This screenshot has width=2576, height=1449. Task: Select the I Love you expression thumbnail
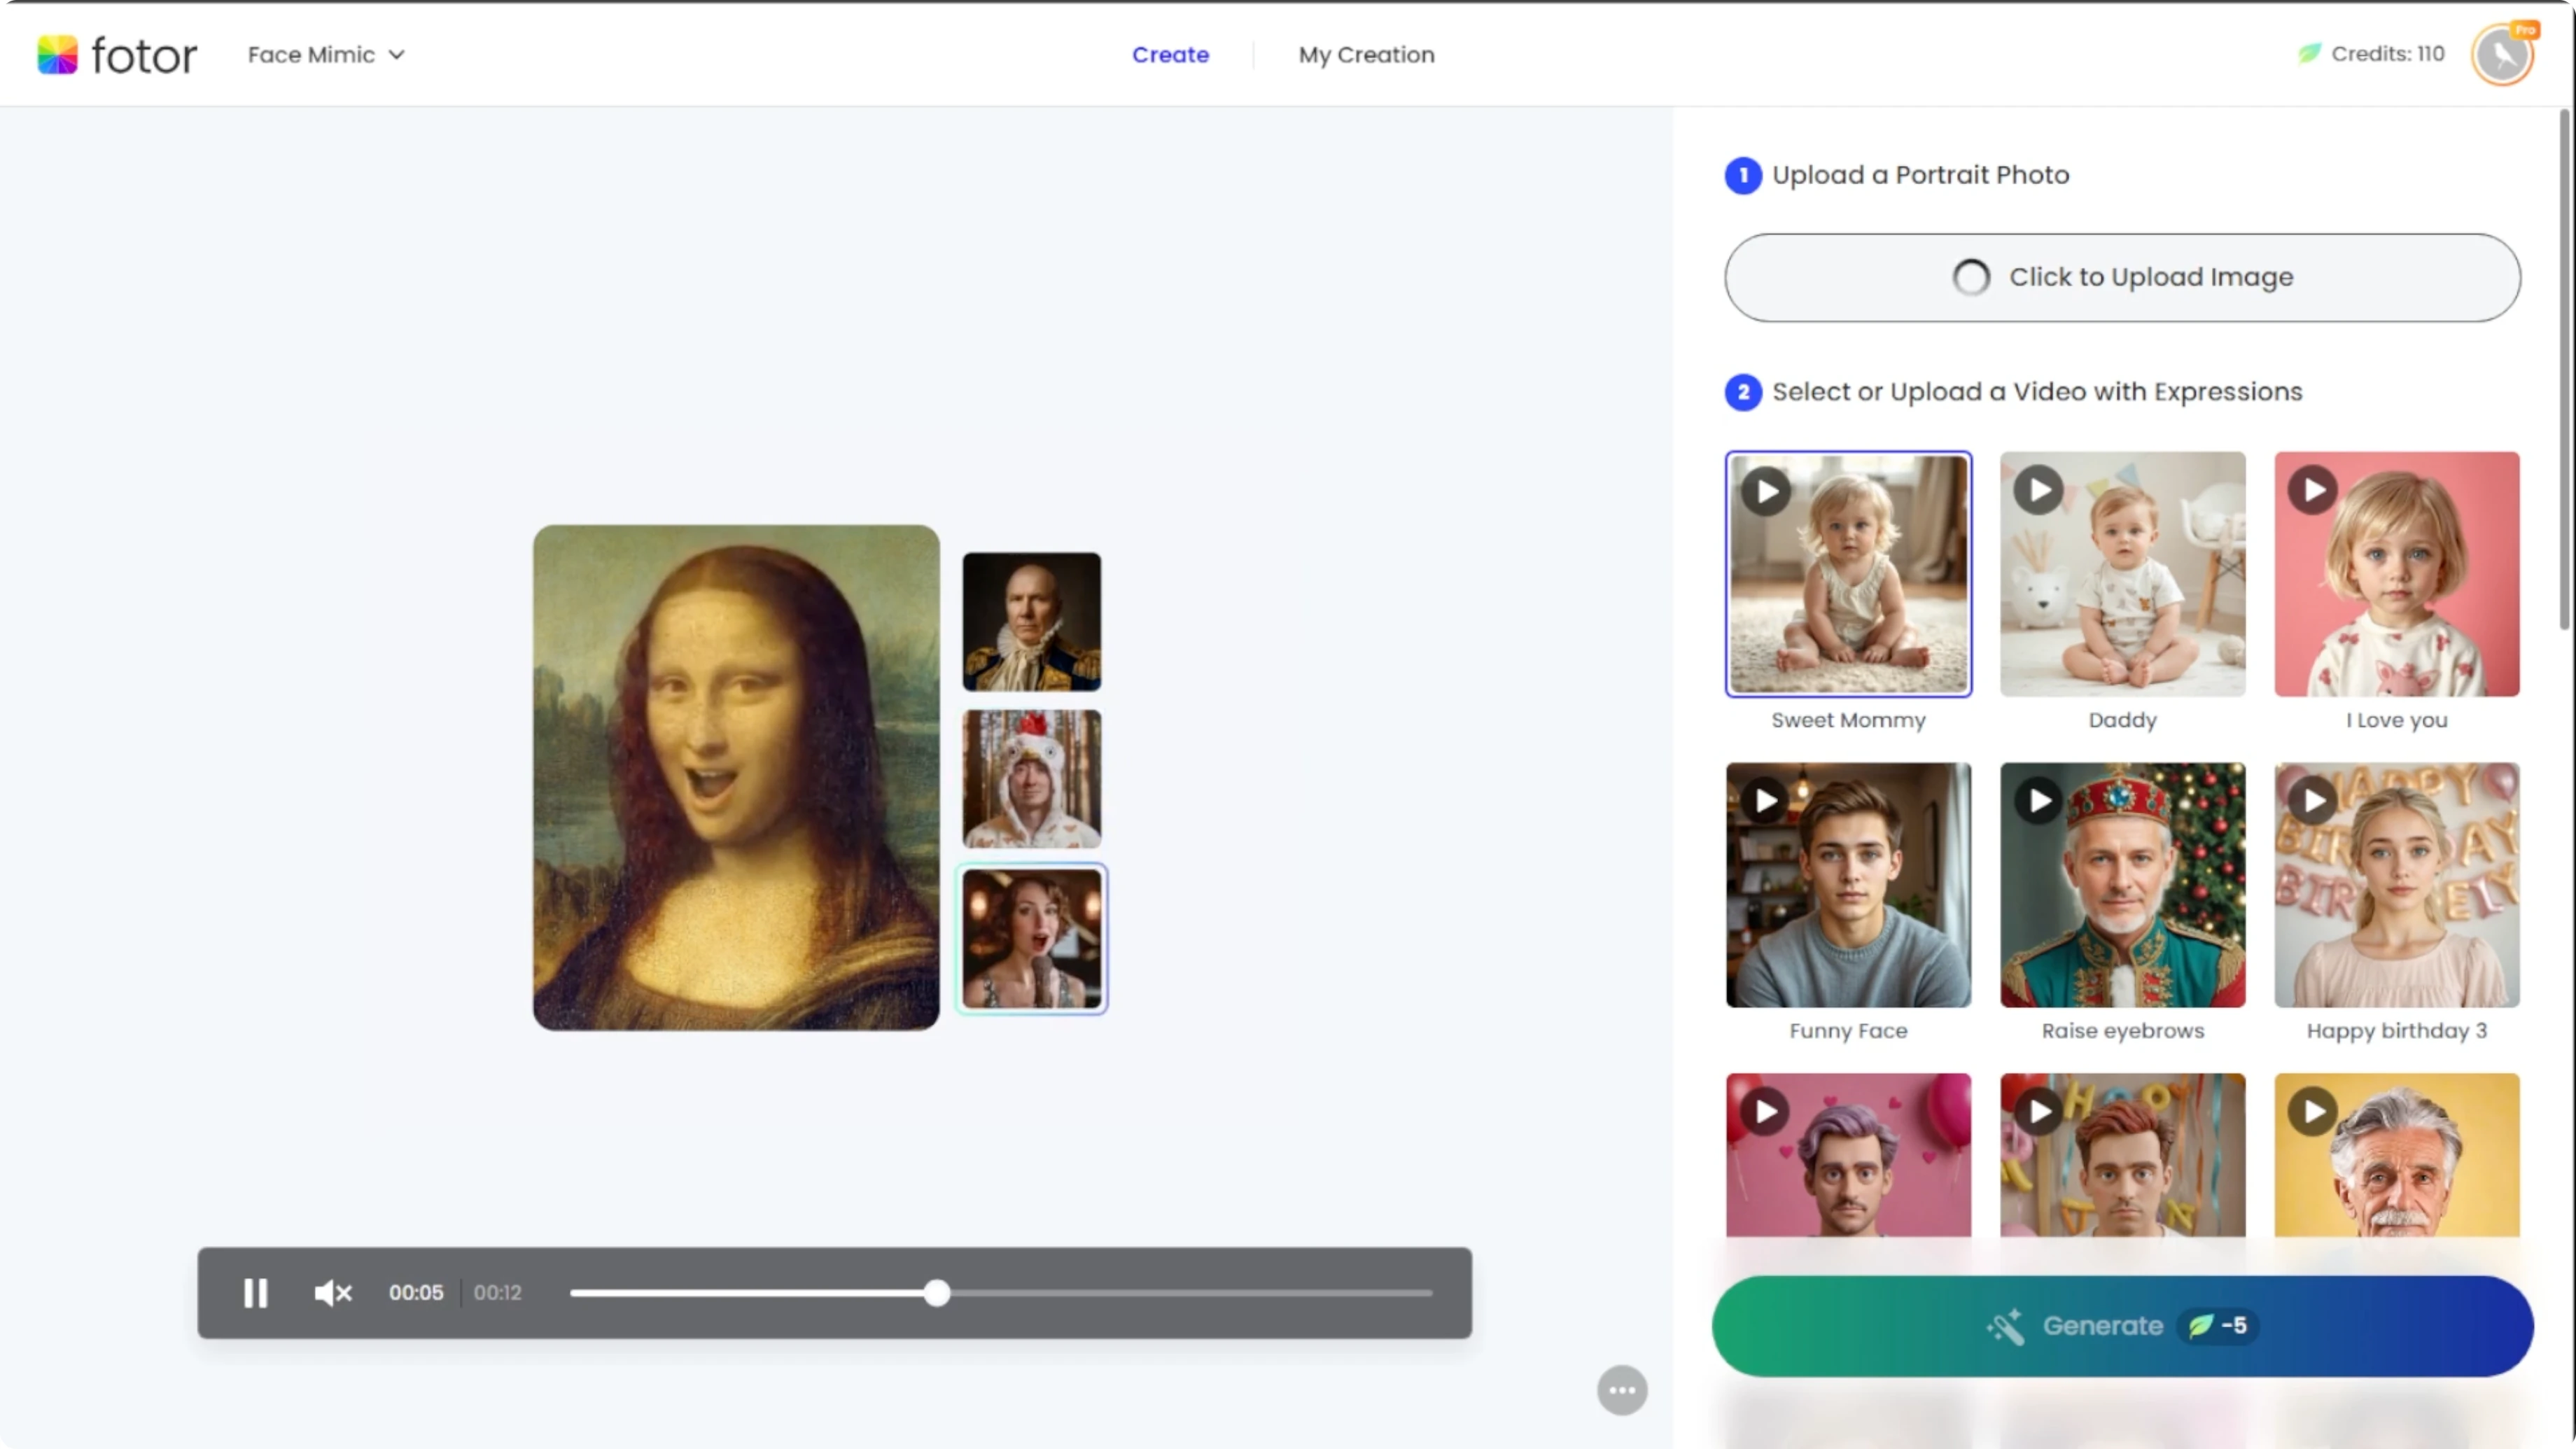2397,574
